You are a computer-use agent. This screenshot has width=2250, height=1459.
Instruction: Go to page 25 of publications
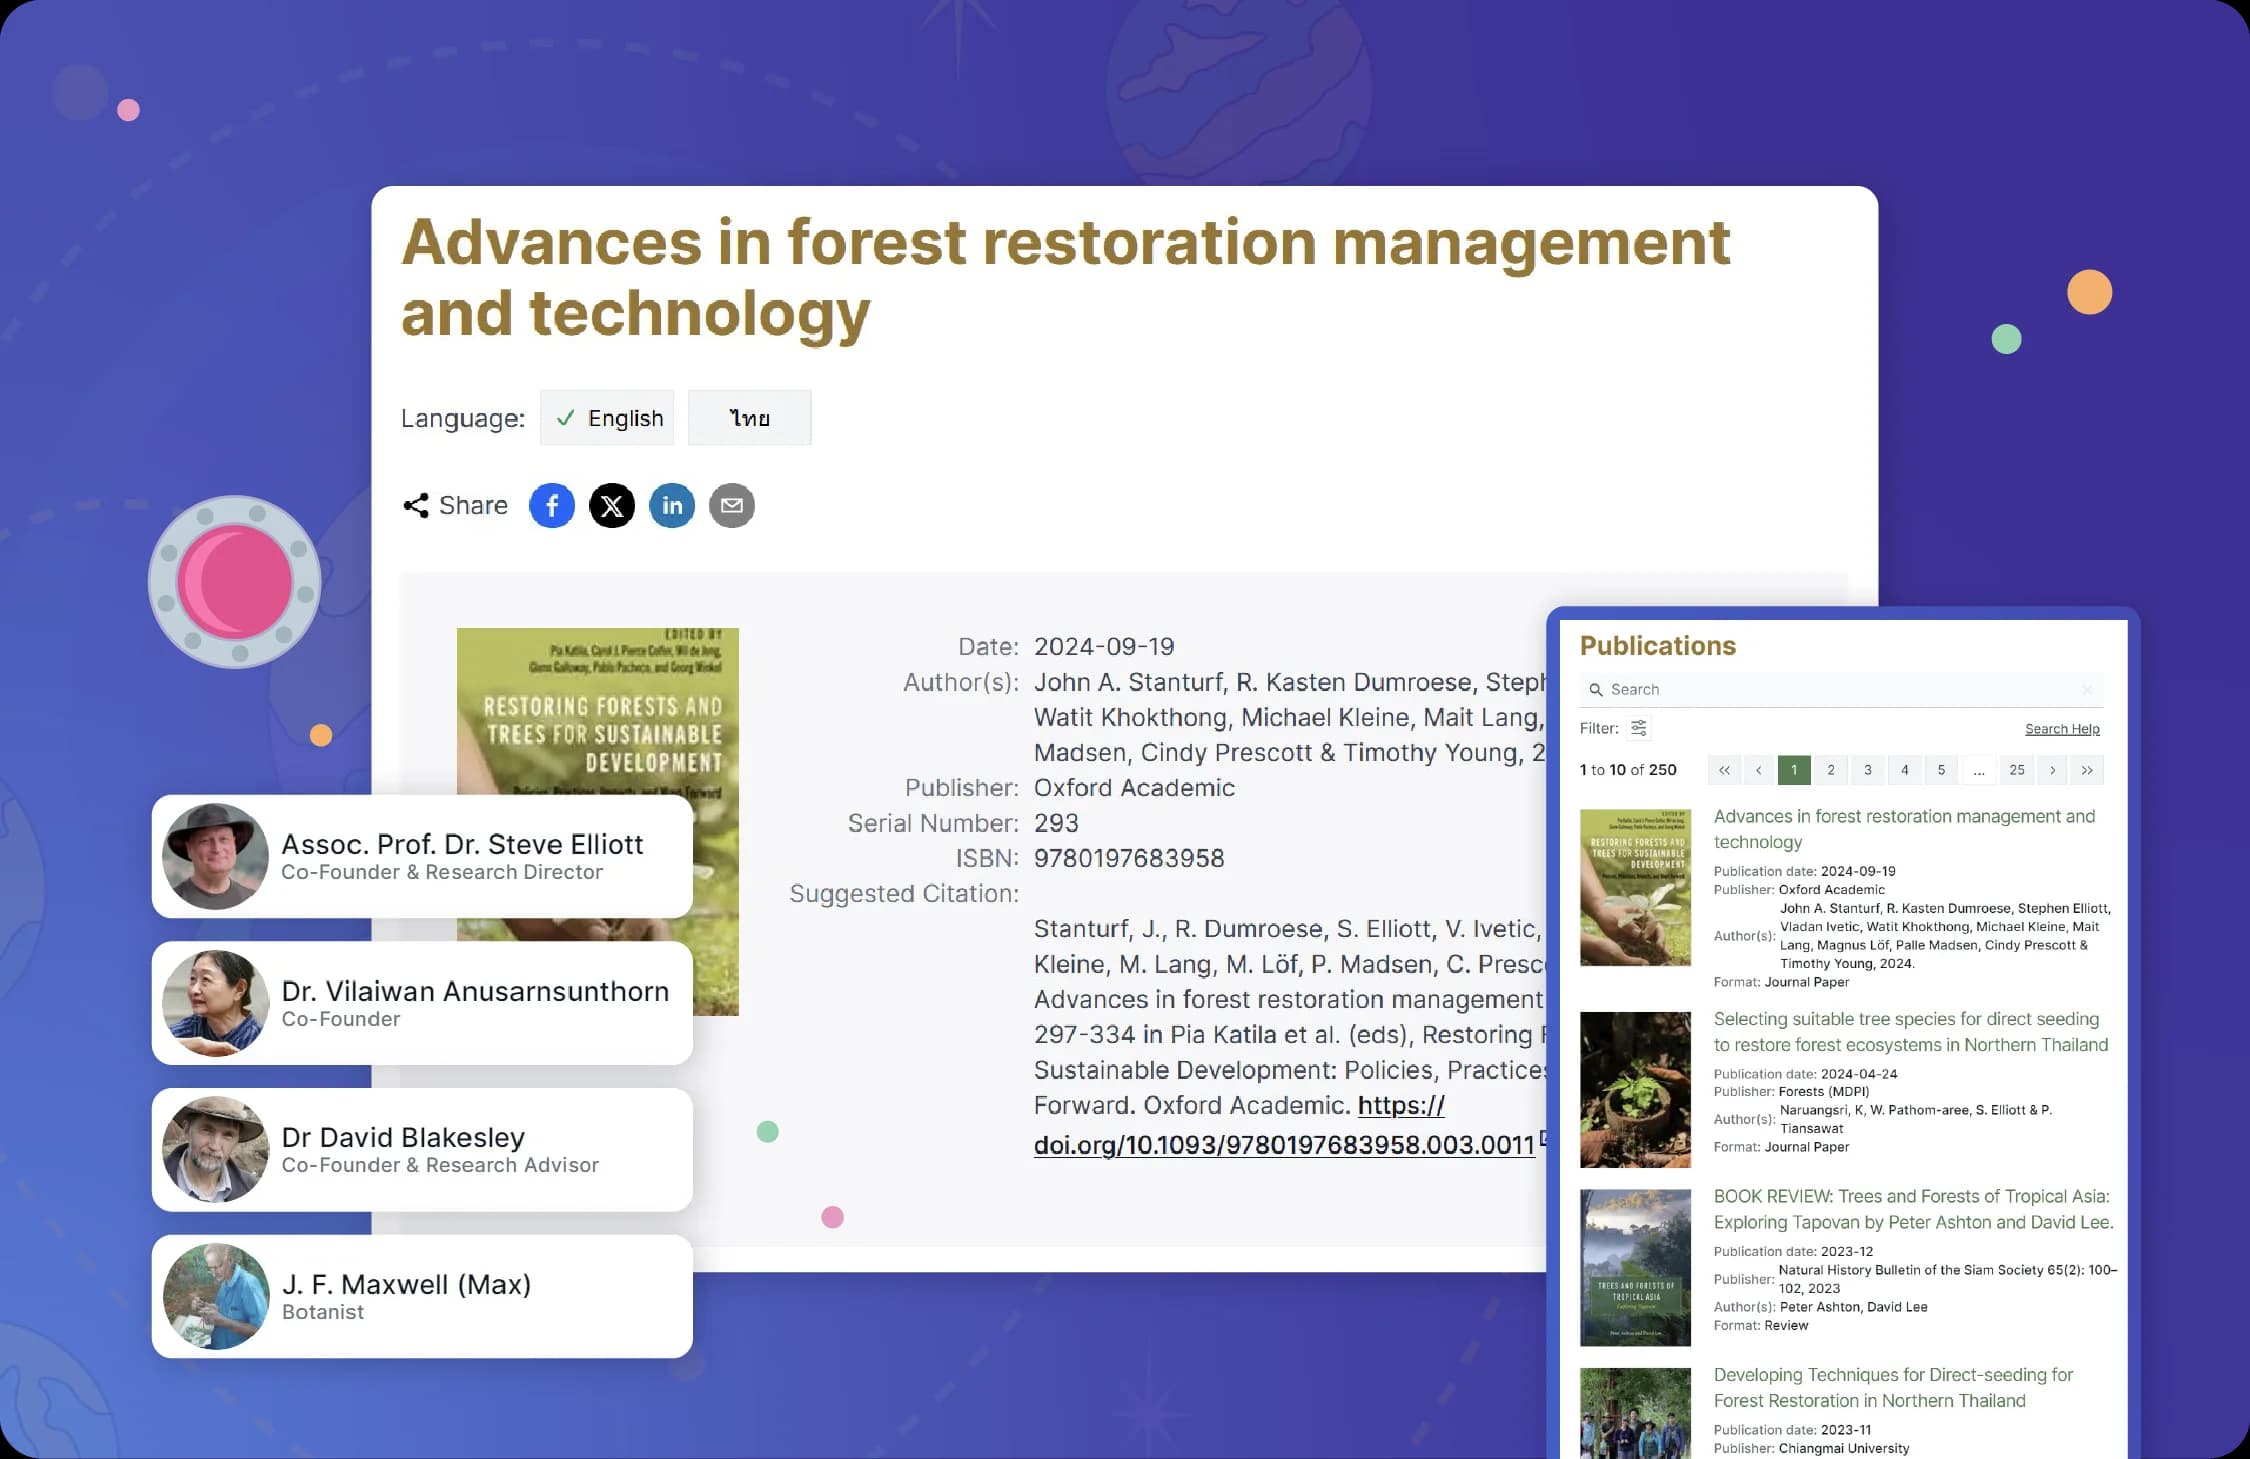pyautogui.click(x=2017, y=770)
